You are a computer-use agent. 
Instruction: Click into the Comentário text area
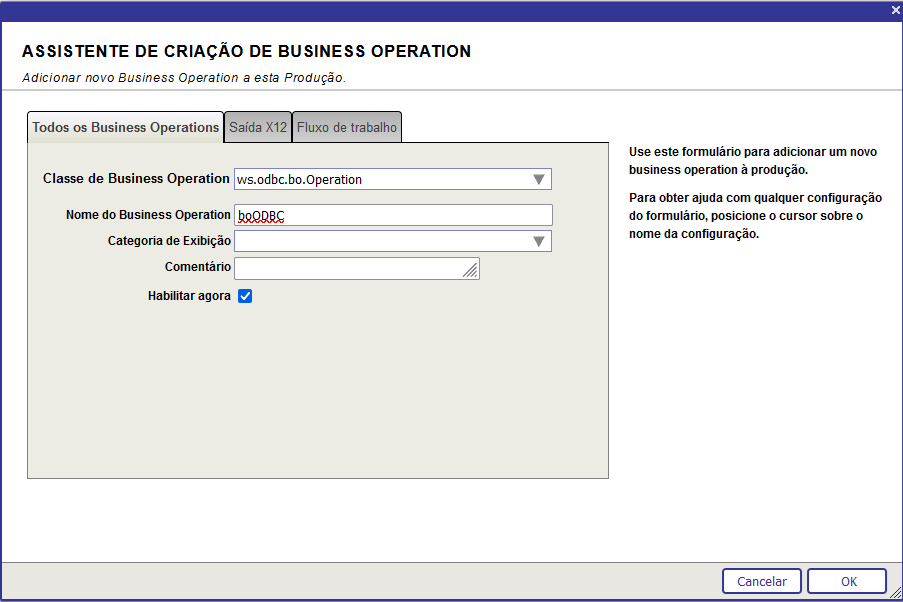tap(350, 268)
